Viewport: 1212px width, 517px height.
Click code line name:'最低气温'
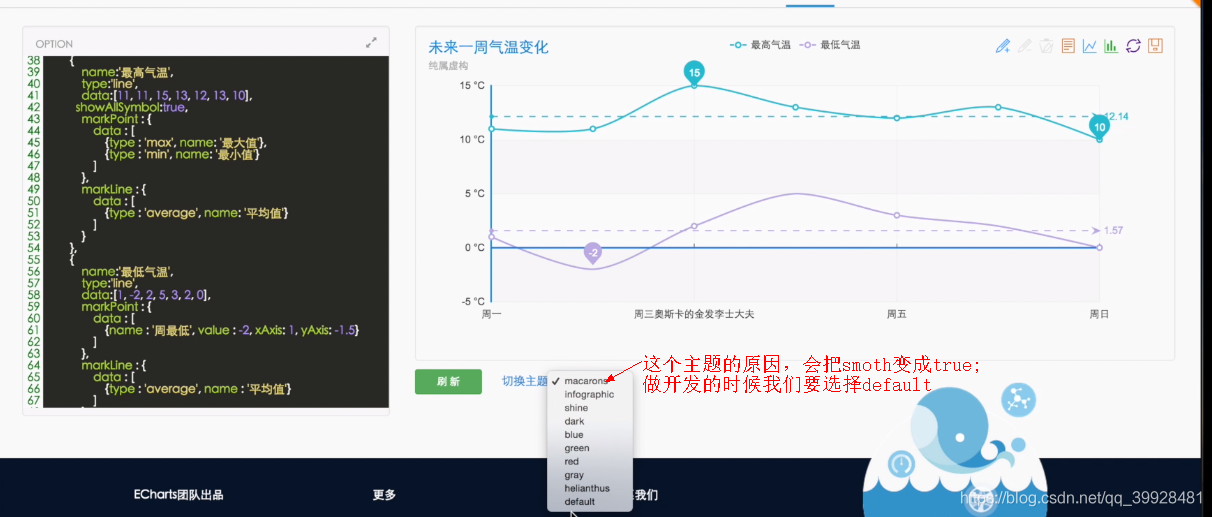pyautogui.click(x=127, y=271)
